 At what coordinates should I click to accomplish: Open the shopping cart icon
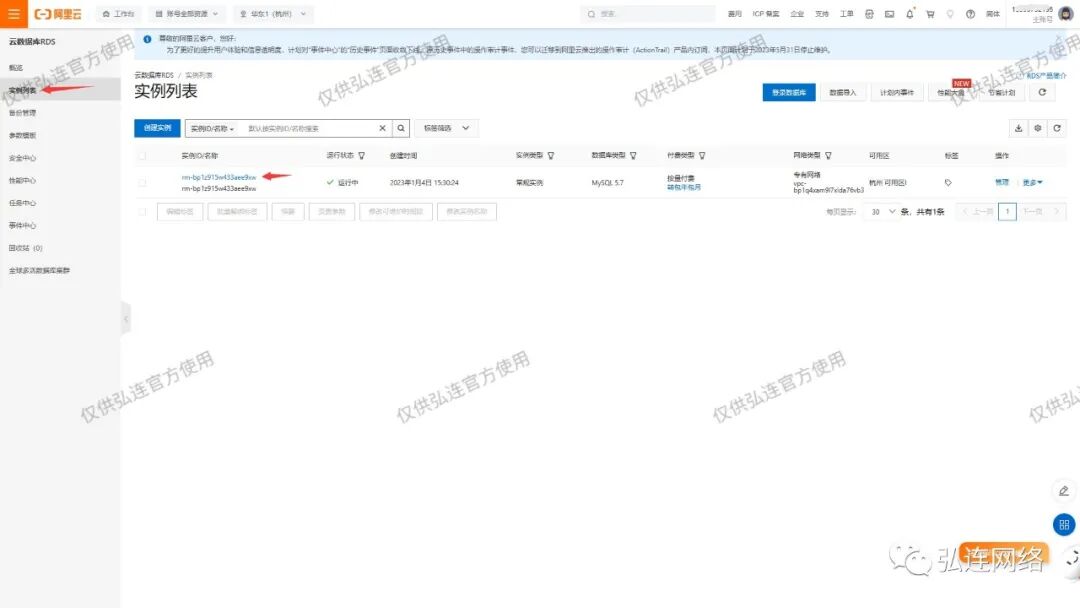930,14
